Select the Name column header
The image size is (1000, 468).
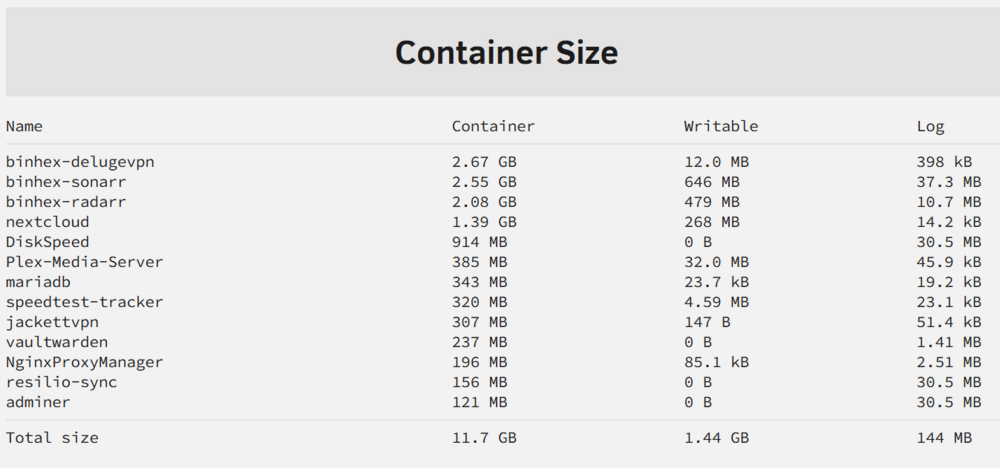click(x=24, y=126)
